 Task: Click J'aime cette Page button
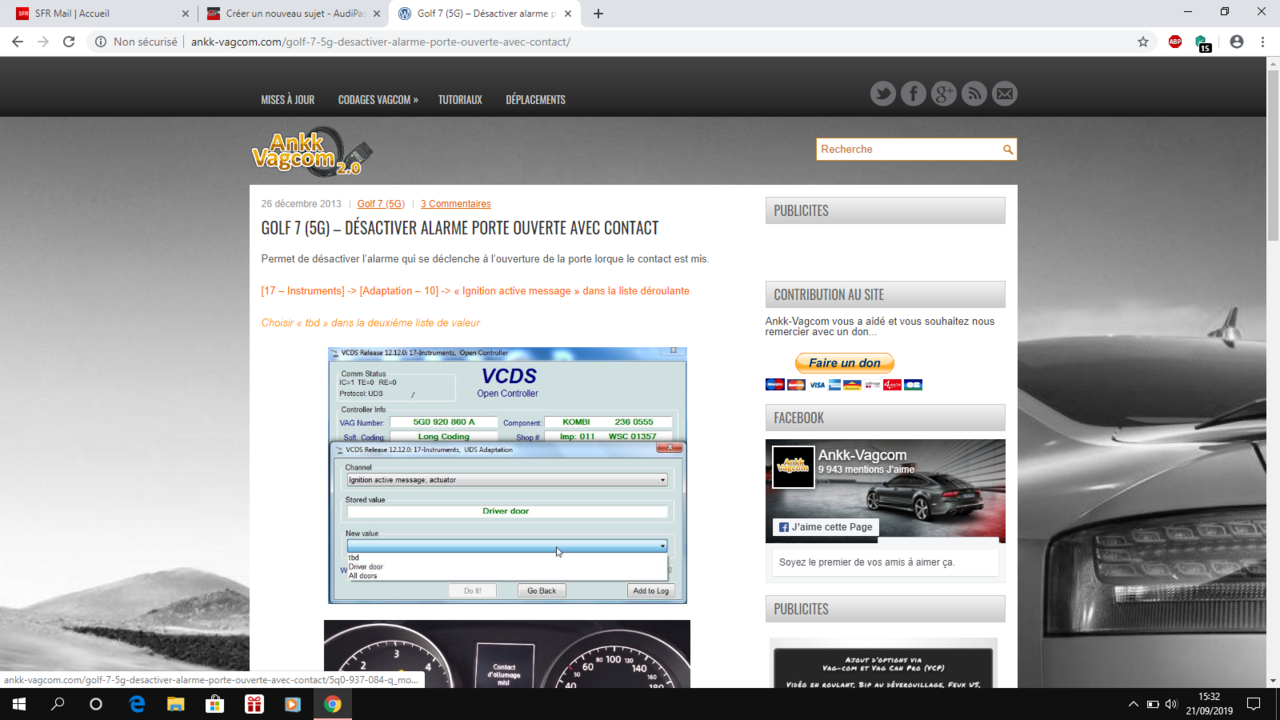pyautogui.click(x=826, y=527)
